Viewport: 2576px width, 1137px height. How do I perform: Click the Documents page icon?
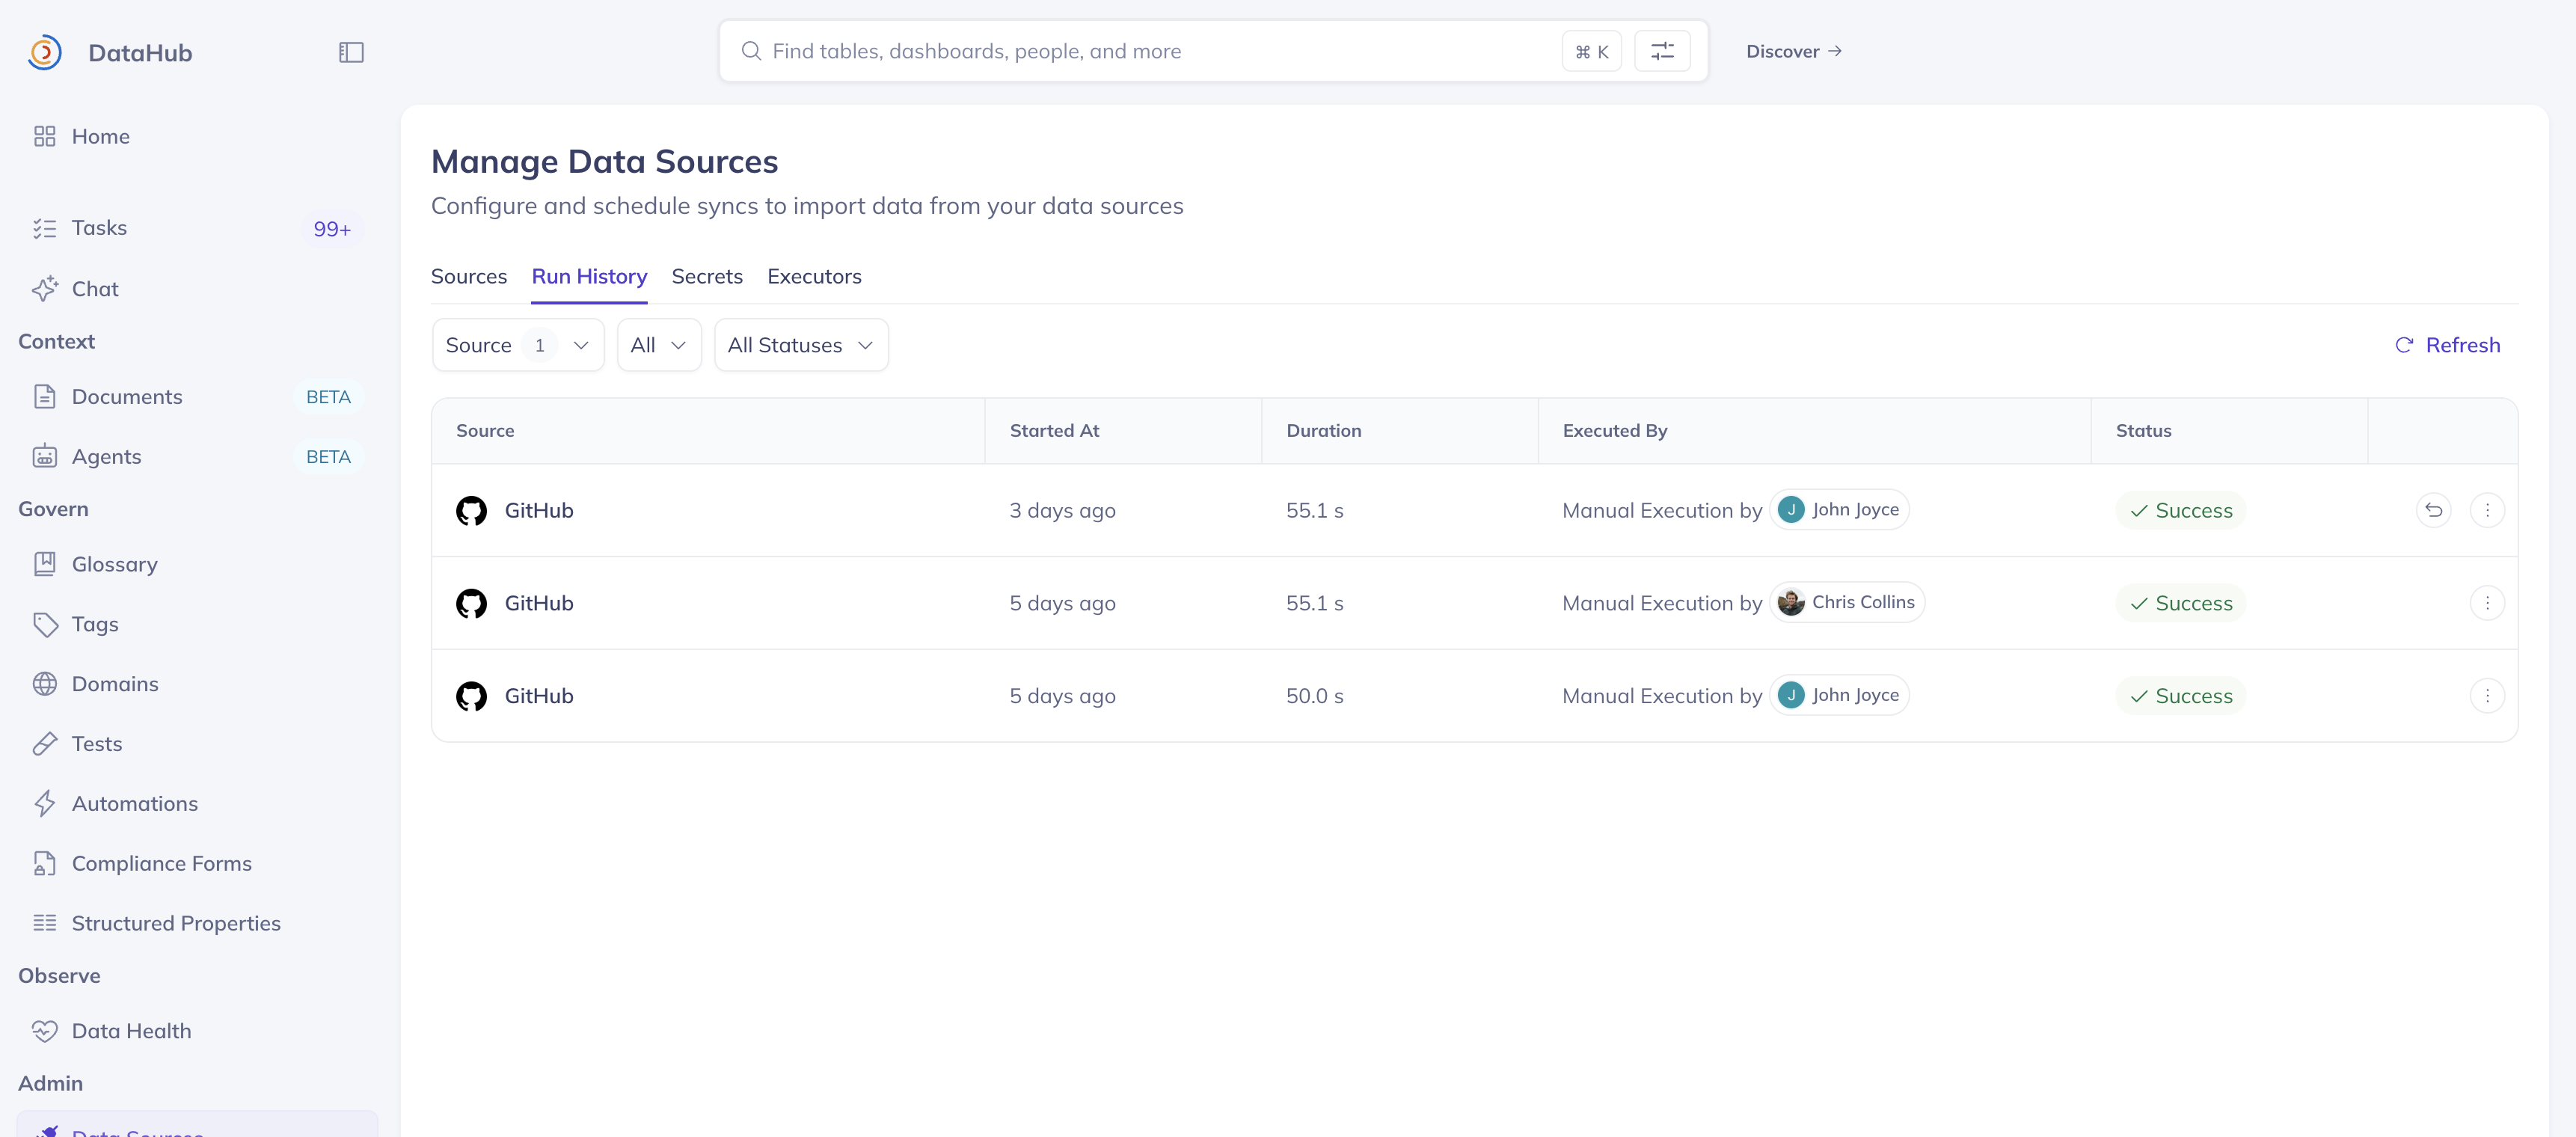[x=45, y=397]
